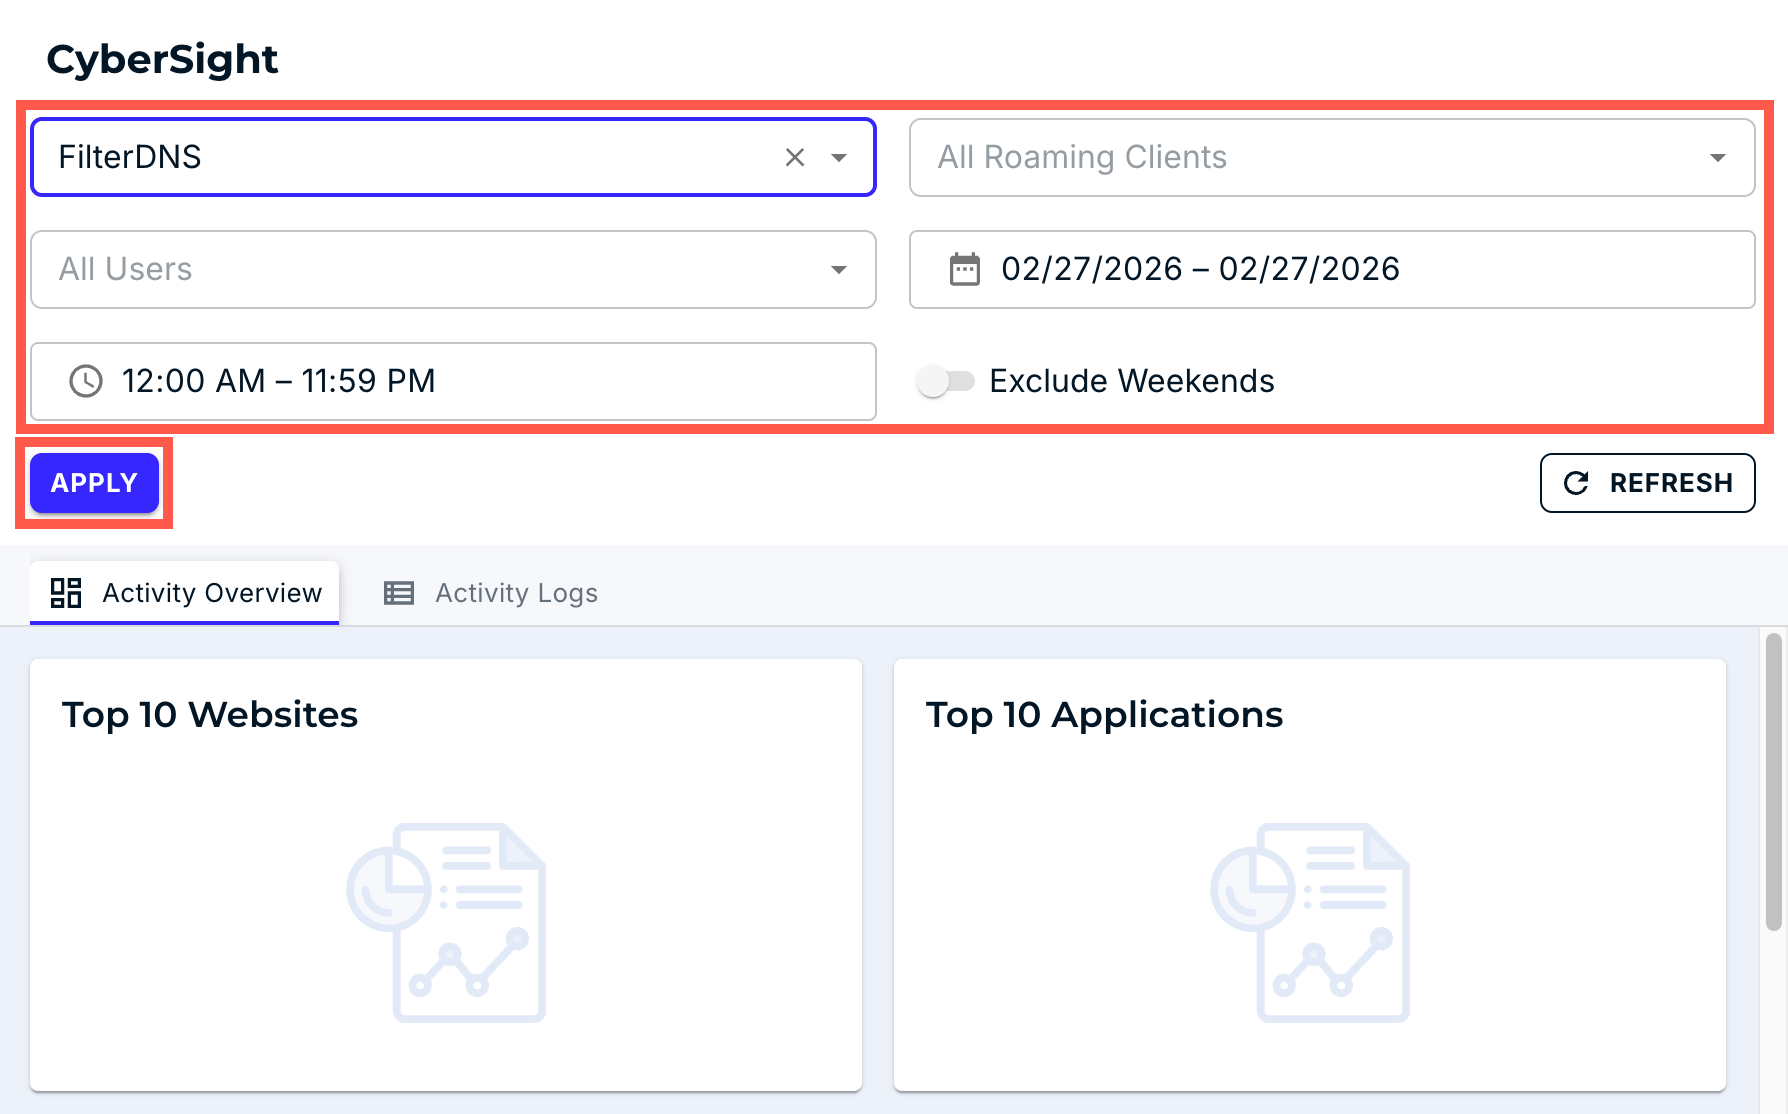The height and width of the screenshot is (1114, 1788).
Task: Click the vertical scrollbar thumb
Action: pyautogui.click(x=1774, y=782)
